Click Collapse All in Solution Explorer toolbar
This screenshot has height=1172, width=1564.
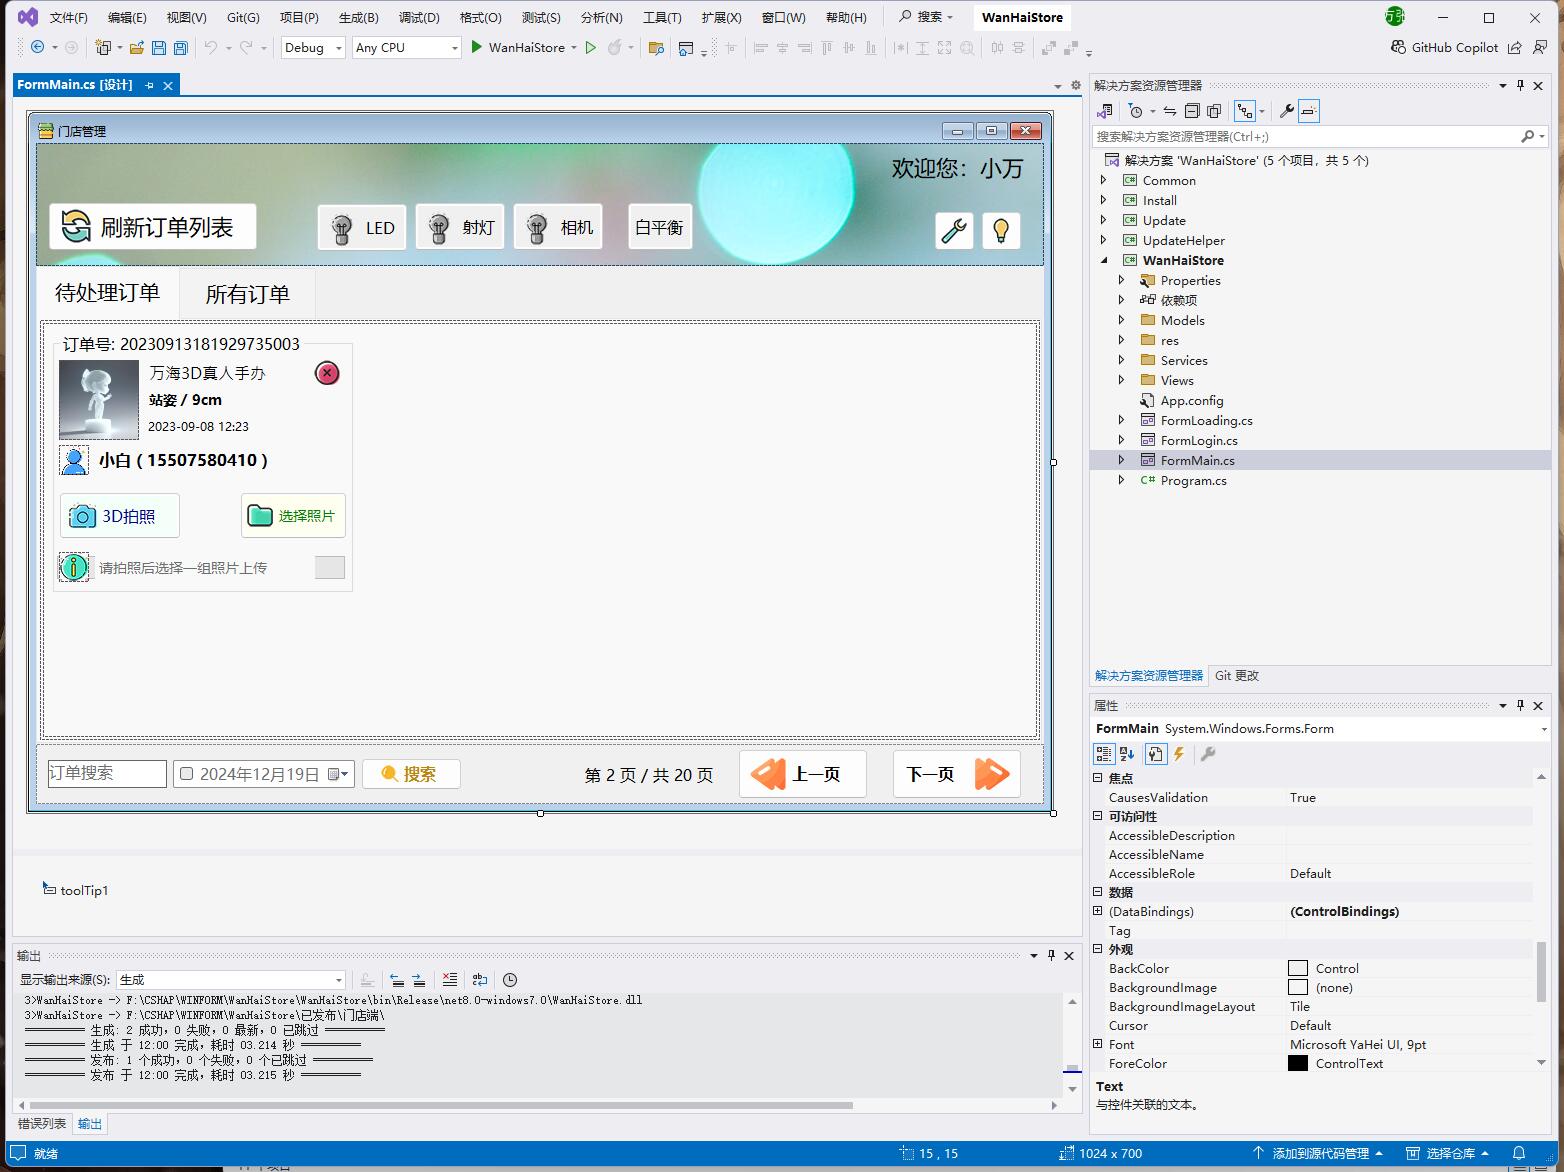point(1192,111)
